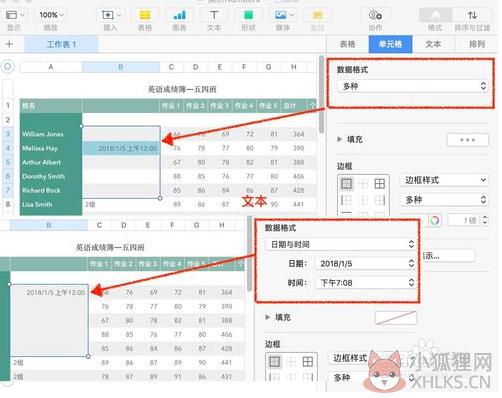Switch to the 排列 tab
502x398 pixels.
pyautogui.click(x=477, y=44)
